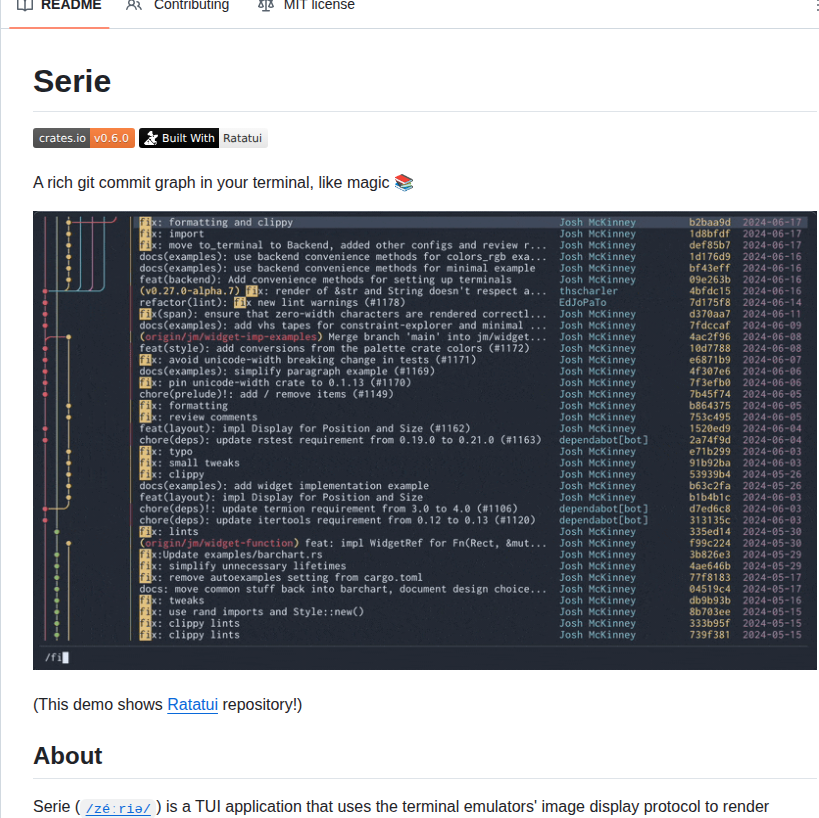Click the Serie heading
This screenshot has height=818, width=819.
point(72,81)
